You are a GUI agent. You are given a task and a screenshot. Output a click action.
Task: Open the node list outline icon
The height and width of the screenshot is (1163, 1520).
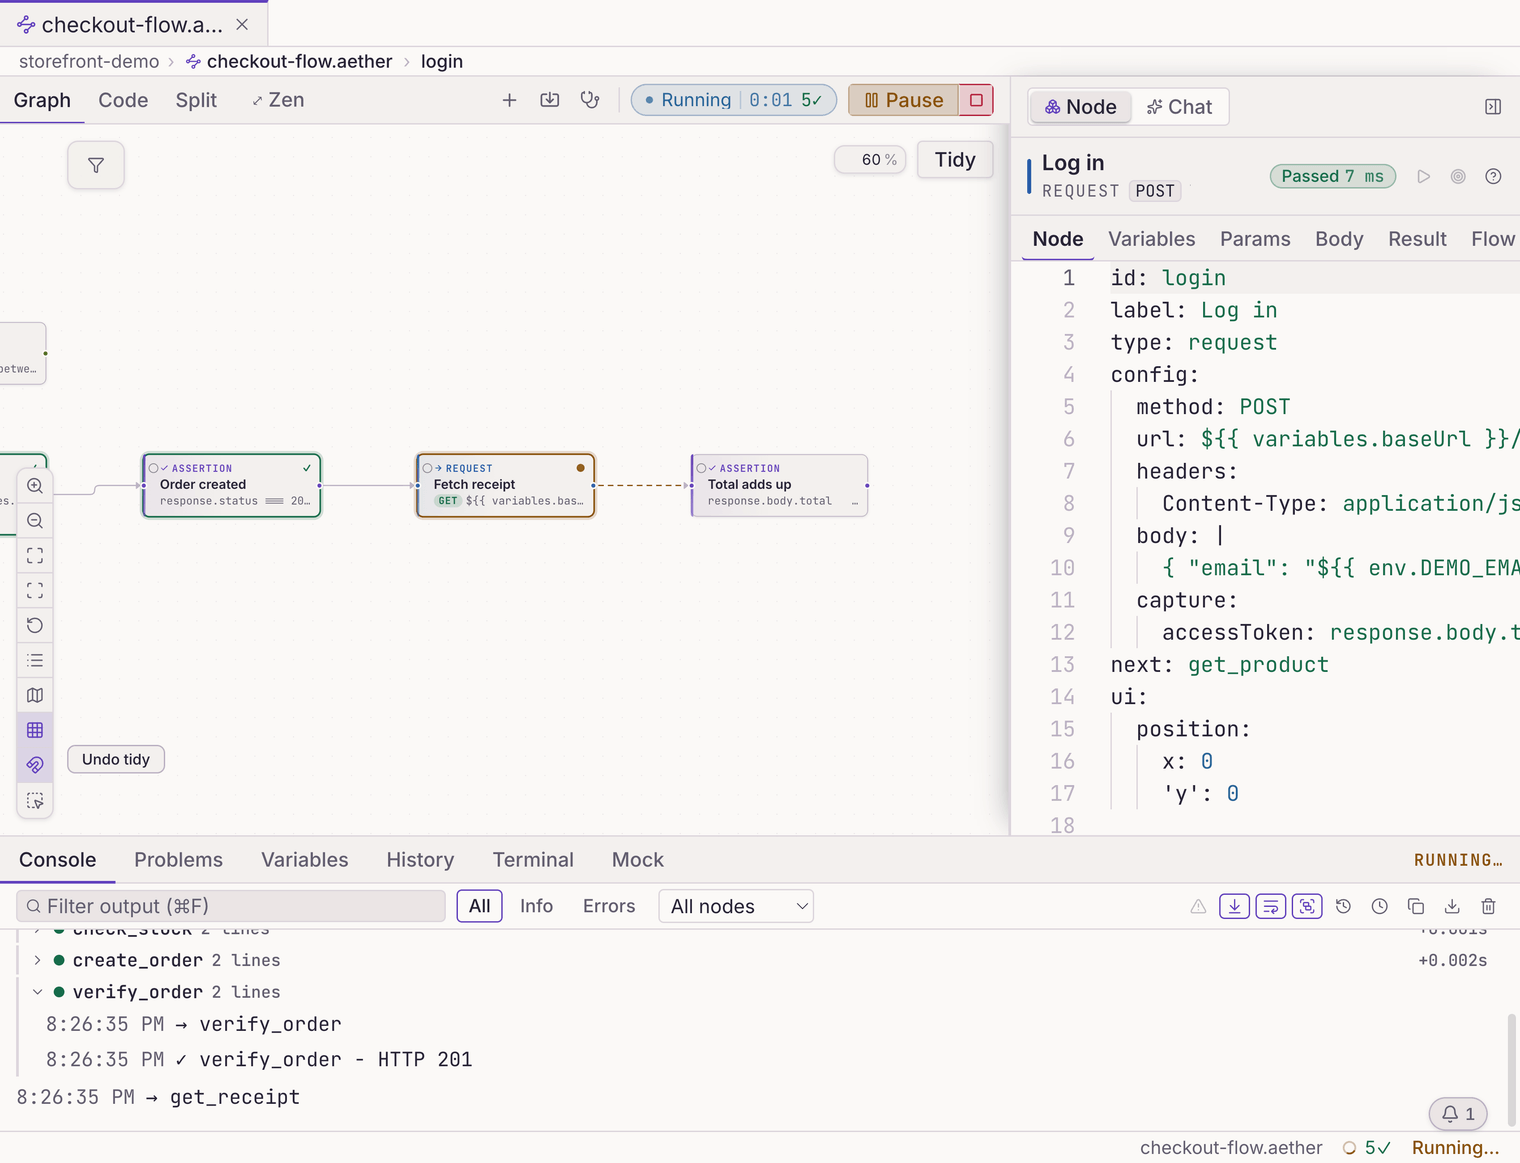pyautogui.click(x=35, y=660)
